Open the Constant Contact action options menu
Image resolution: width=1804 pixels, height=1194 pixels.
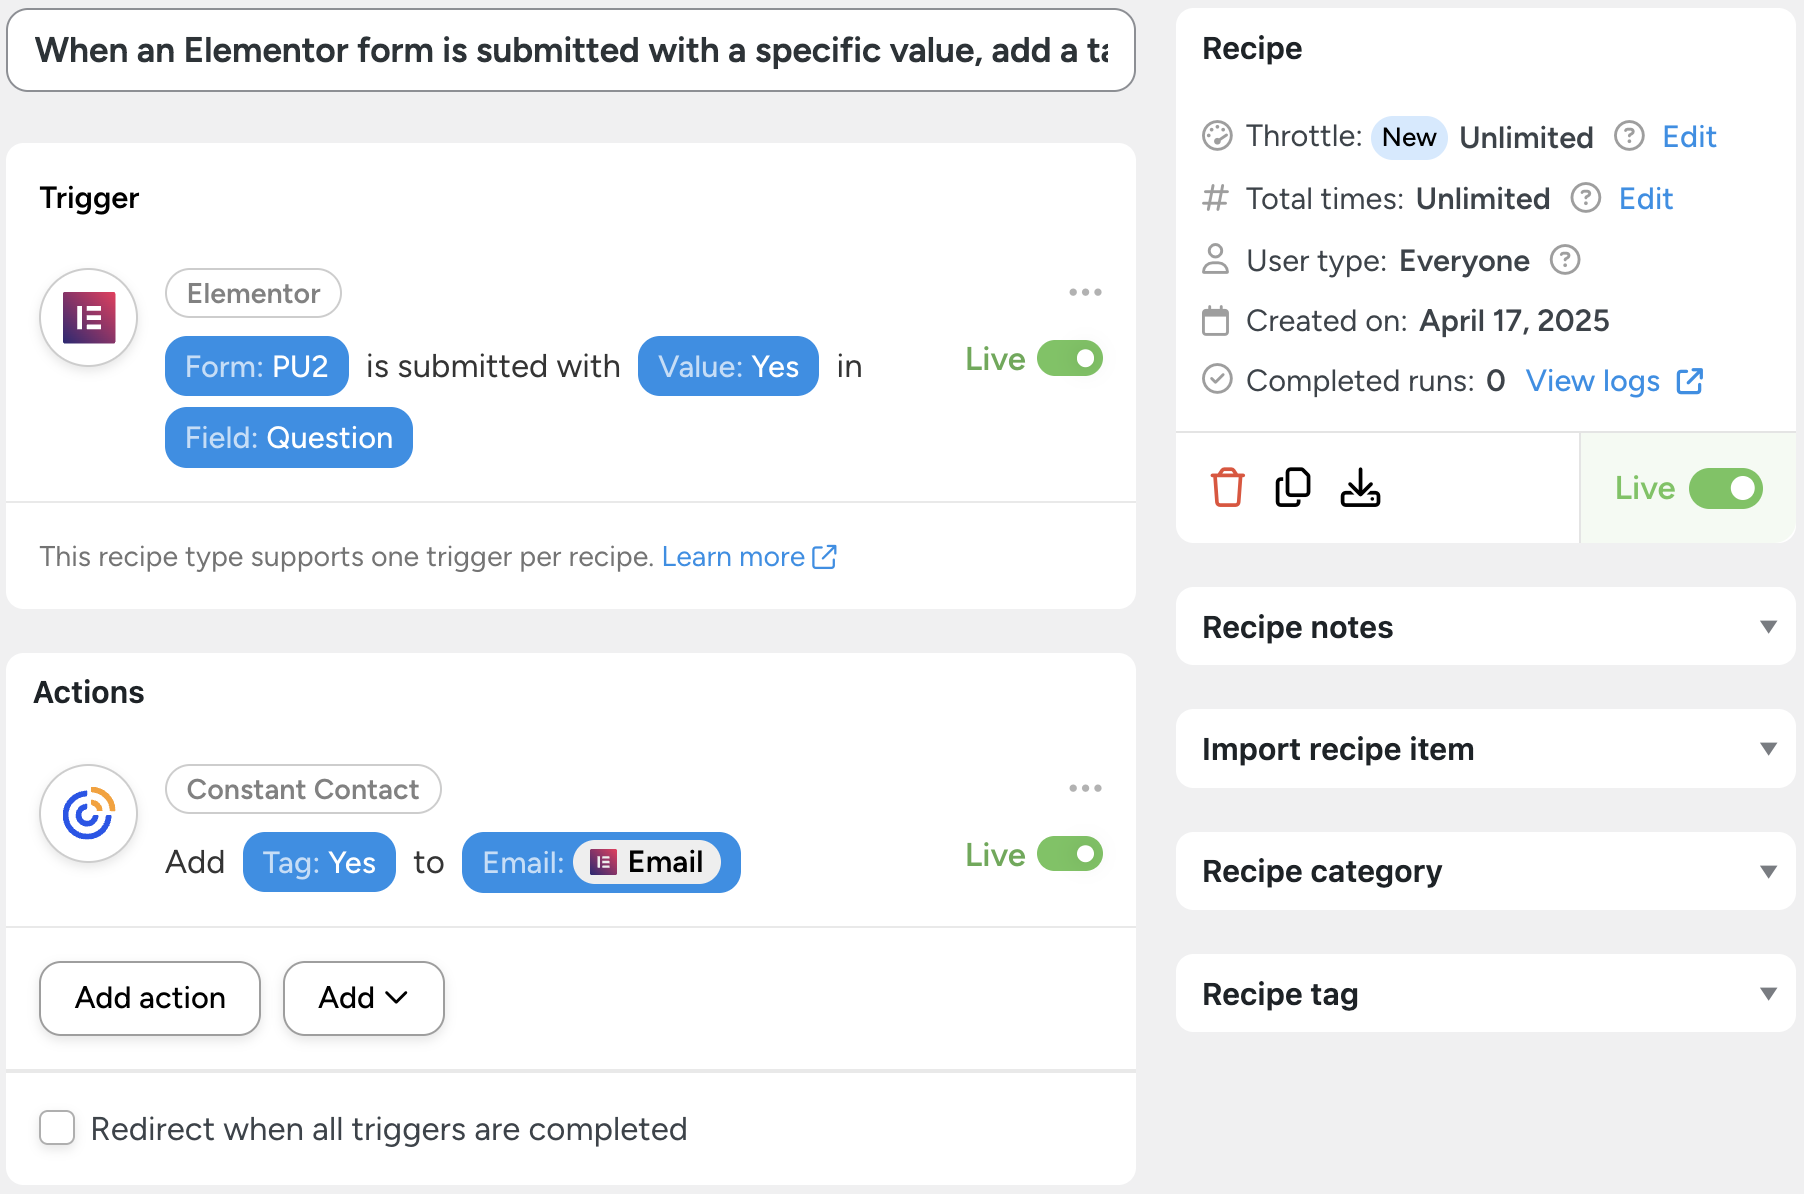pyautogui.click(x=1085, y=789)
